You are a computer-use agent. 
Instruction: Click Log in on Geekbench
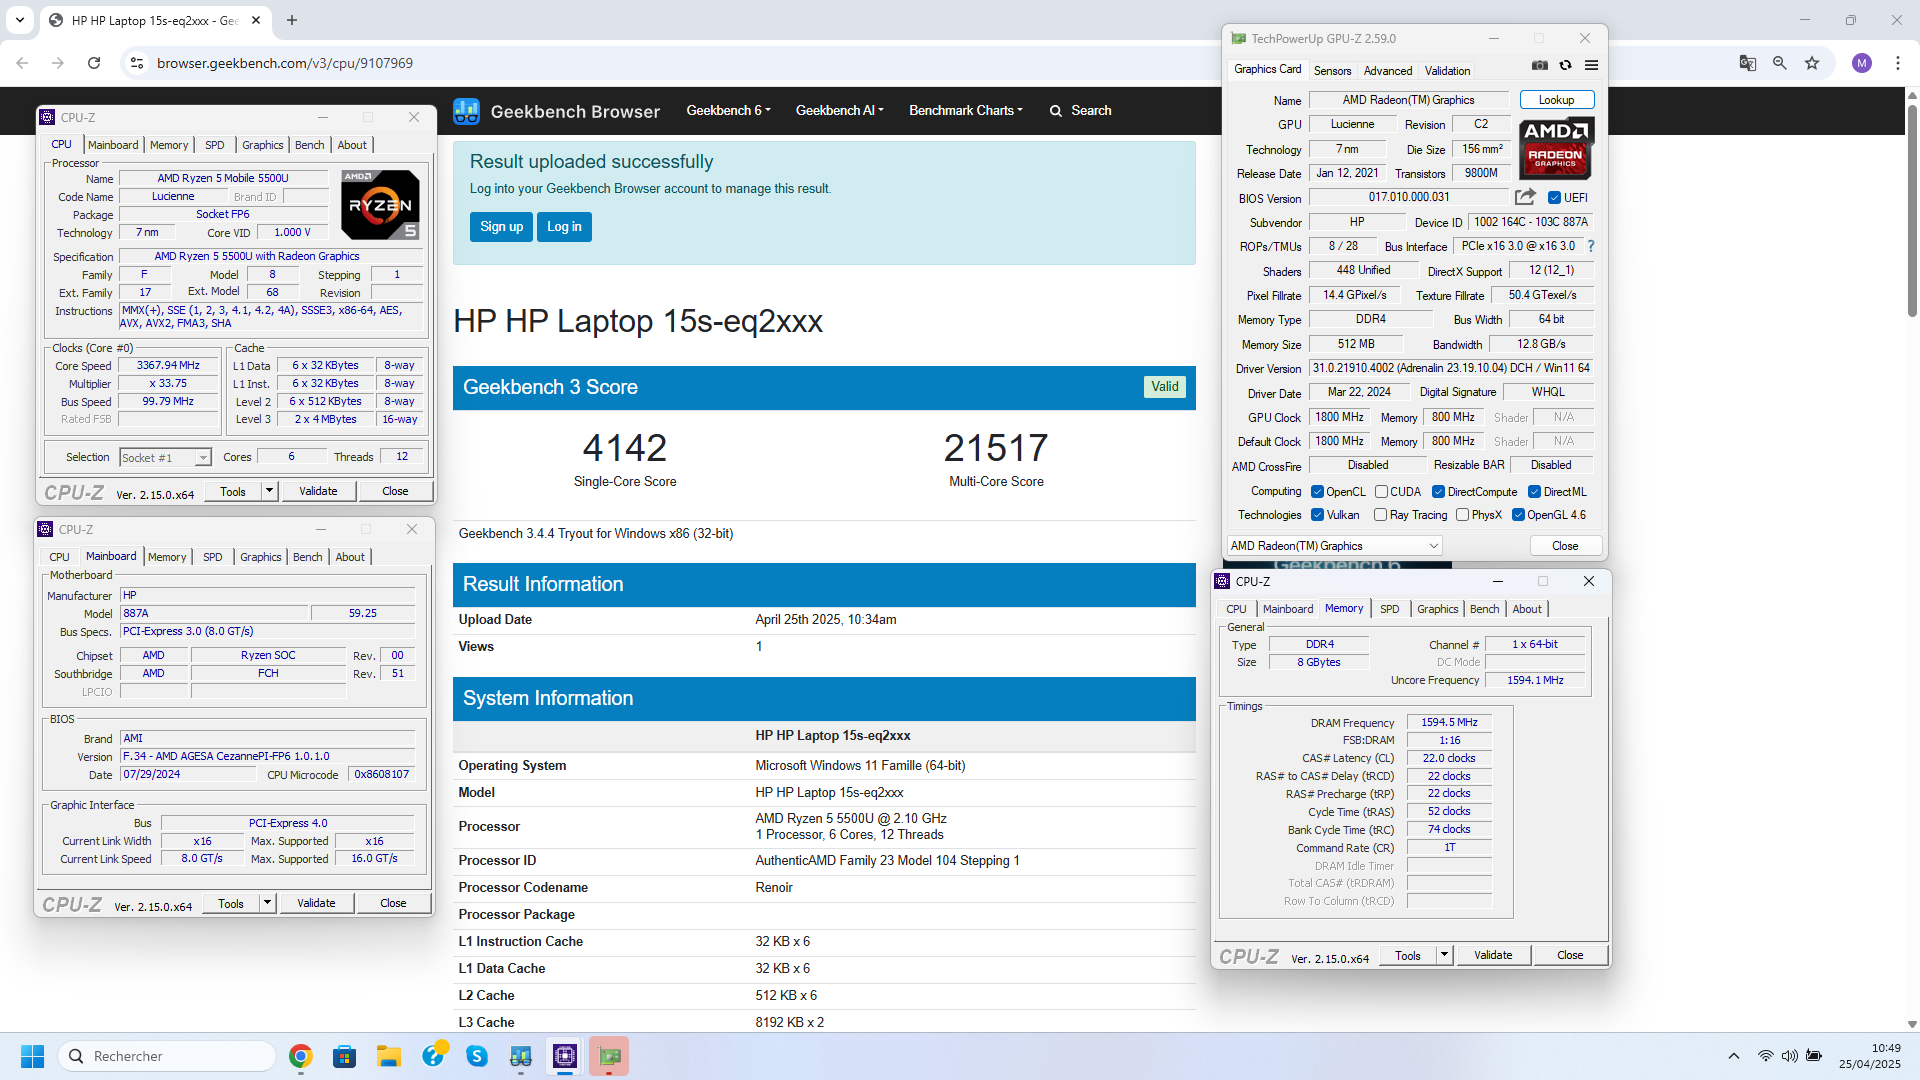(x=564, y=227)
